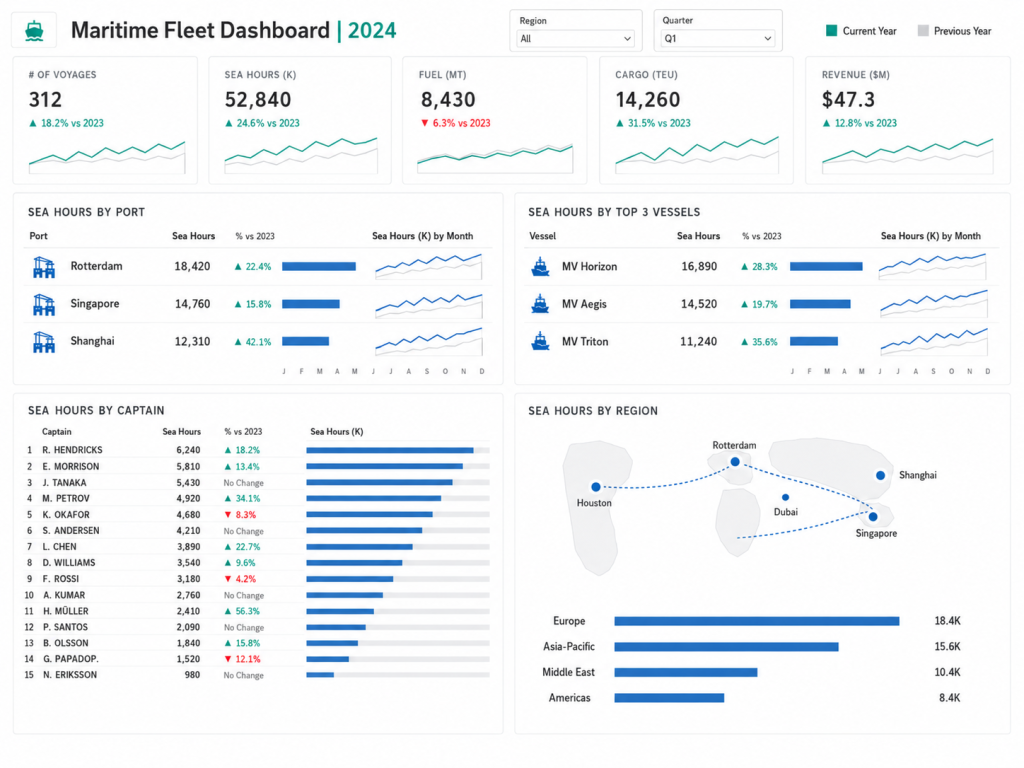Click the 52,840 sea hours KPI value
Screen dimensions: 1024x768
(x=258, y=99)
